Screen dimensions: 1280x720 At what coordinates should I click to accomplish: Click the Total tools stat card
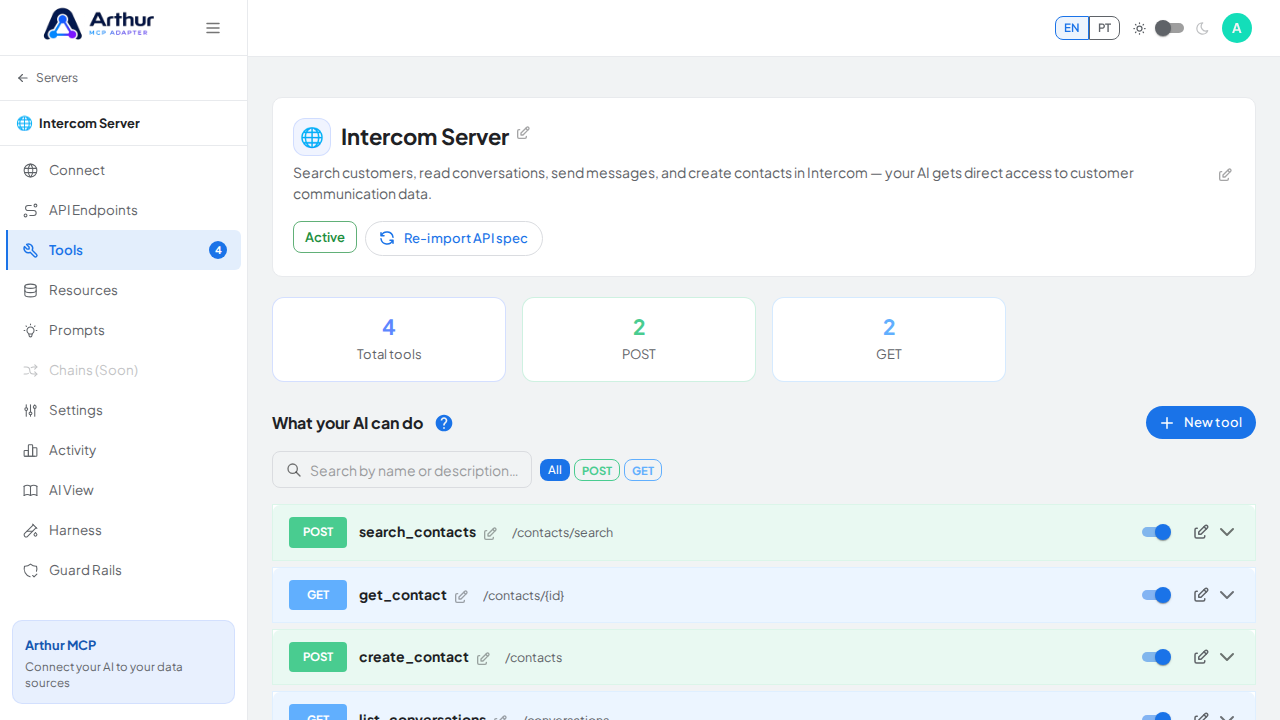[389, 339]
